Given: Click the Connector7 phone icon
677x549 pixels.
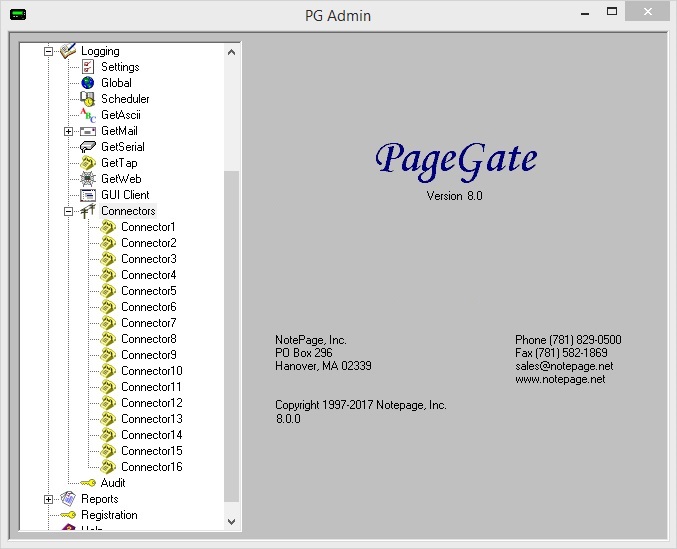Looking at the screenshot, I should tap(108, 323).
